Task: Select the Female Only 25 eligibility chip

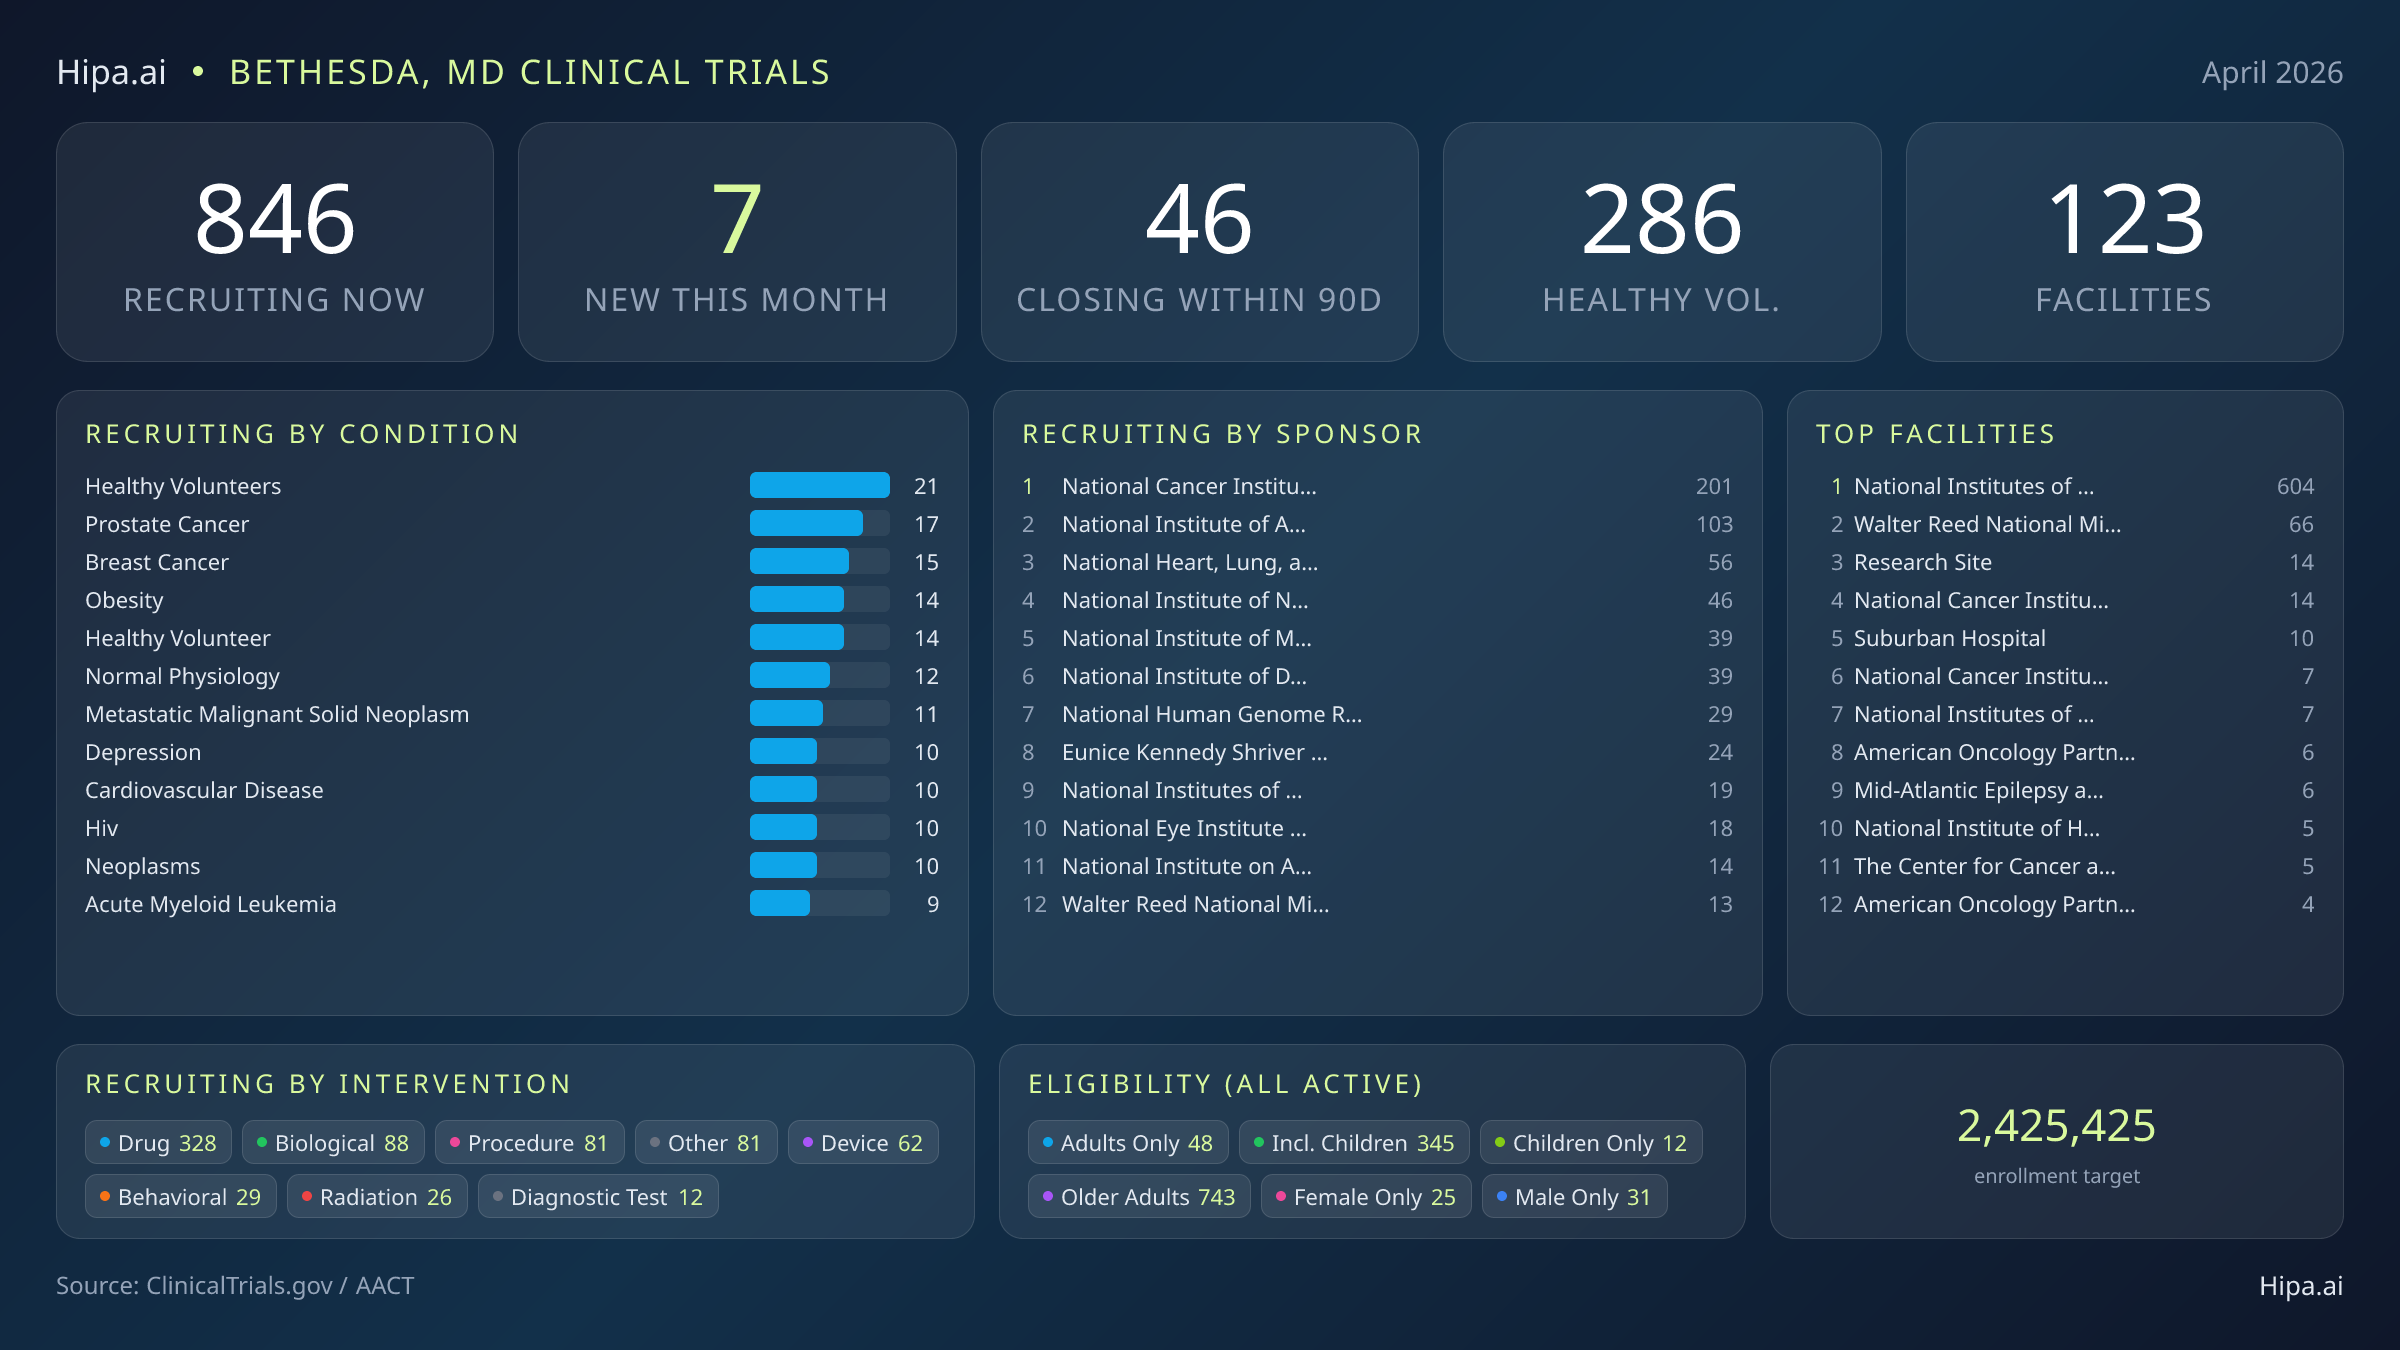Action: point(1366,1196)
